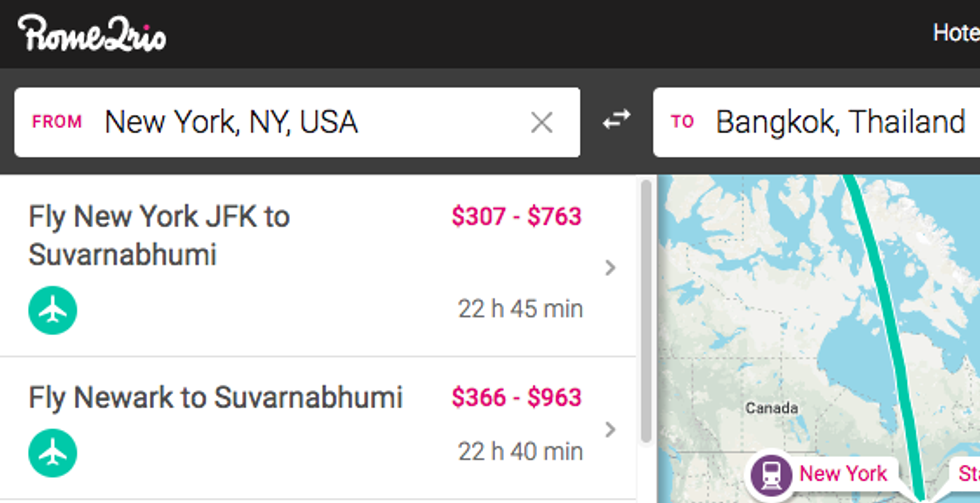Viewport: 980px width, 503px height.
Task: Click the plane icon for Newark flight
Action: pos(53,453)
